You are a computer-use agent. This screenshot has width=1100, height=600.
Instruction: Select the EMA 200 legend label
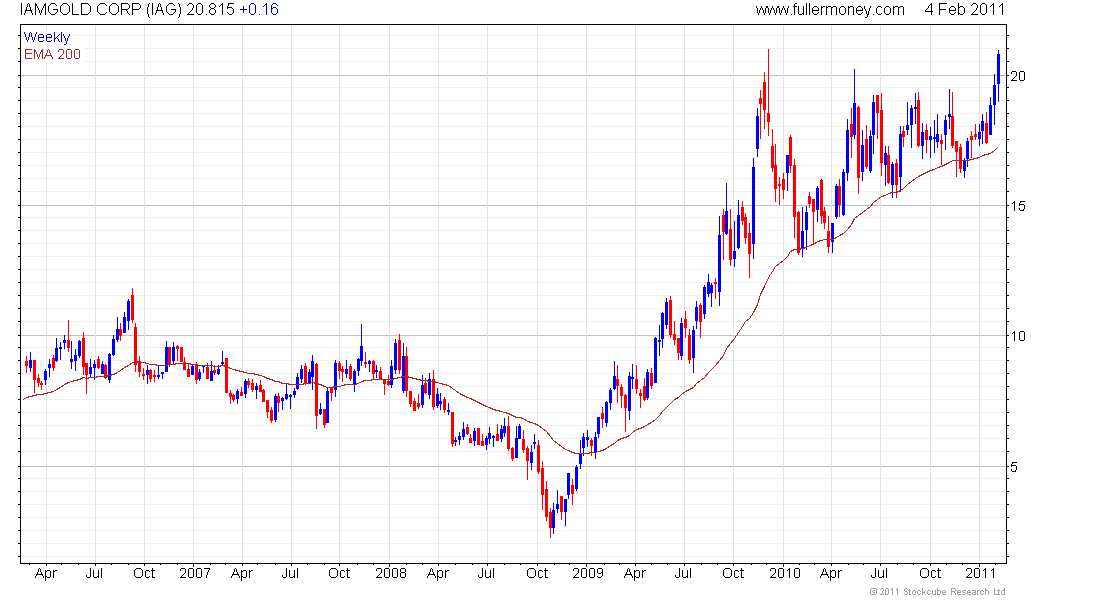[52, 54]
